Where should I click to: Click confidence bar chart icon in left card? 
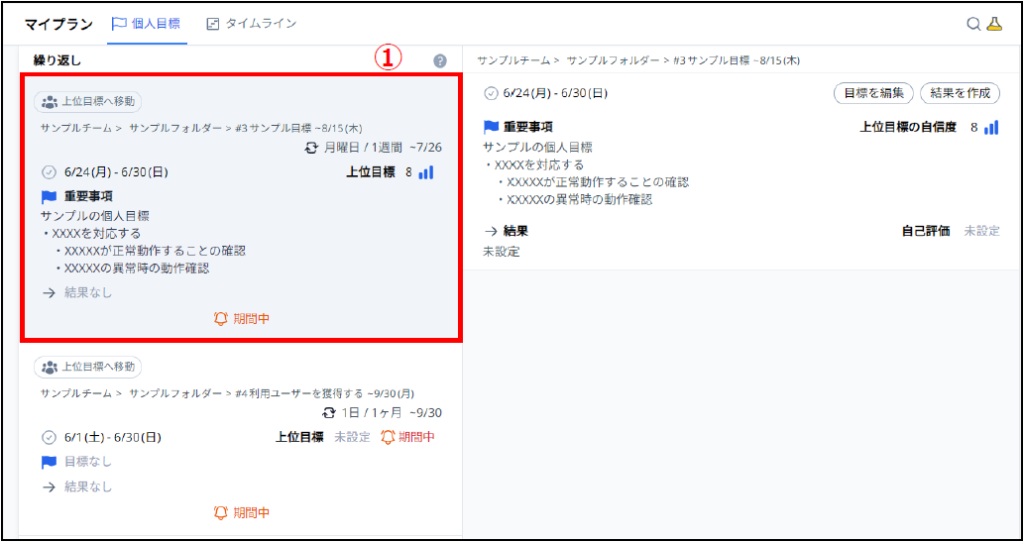pos(426,172)
